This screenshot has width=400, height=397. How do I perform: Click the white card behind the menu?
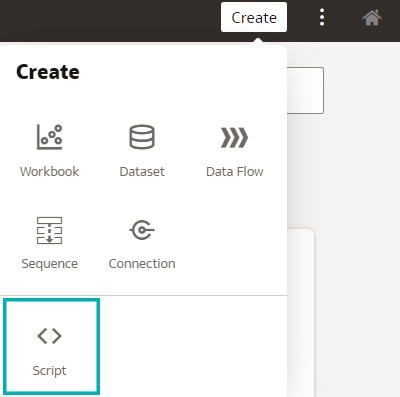click(301, 313)
